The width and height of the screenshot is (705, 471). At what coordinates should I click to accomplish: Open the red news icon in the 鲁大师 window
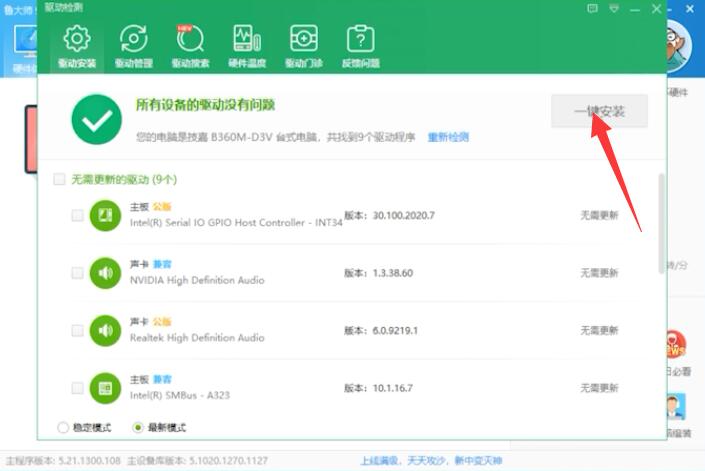(x=676, y=345)
